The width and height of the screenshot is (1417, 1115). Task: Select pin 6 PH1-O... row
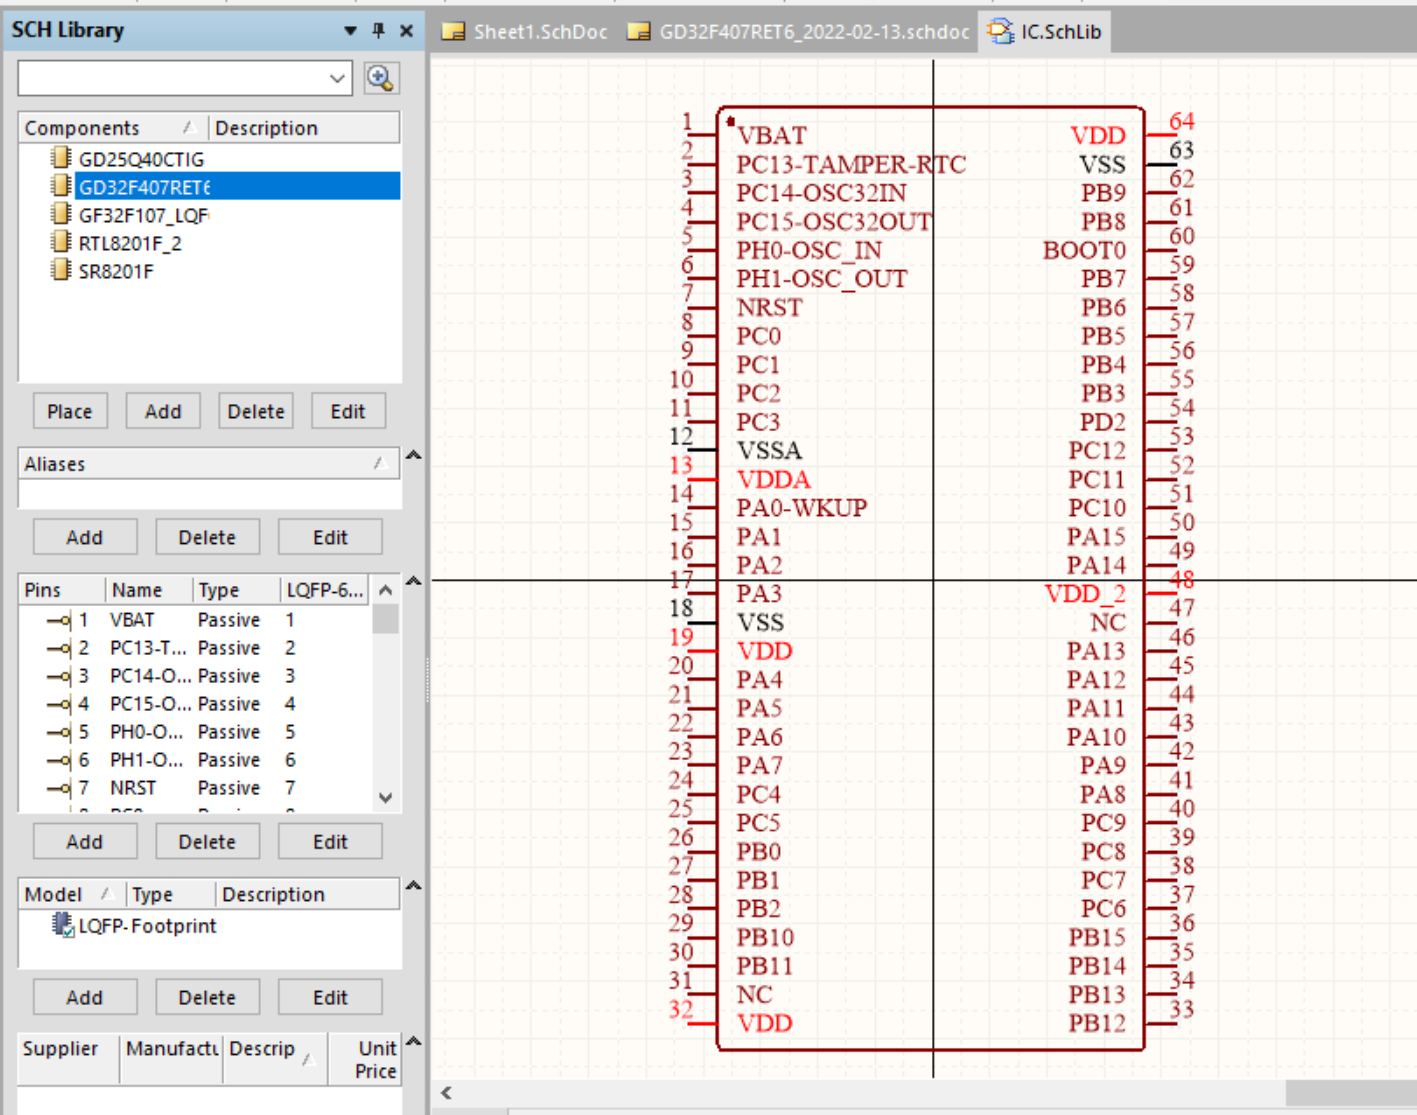[x=195, y=760]
